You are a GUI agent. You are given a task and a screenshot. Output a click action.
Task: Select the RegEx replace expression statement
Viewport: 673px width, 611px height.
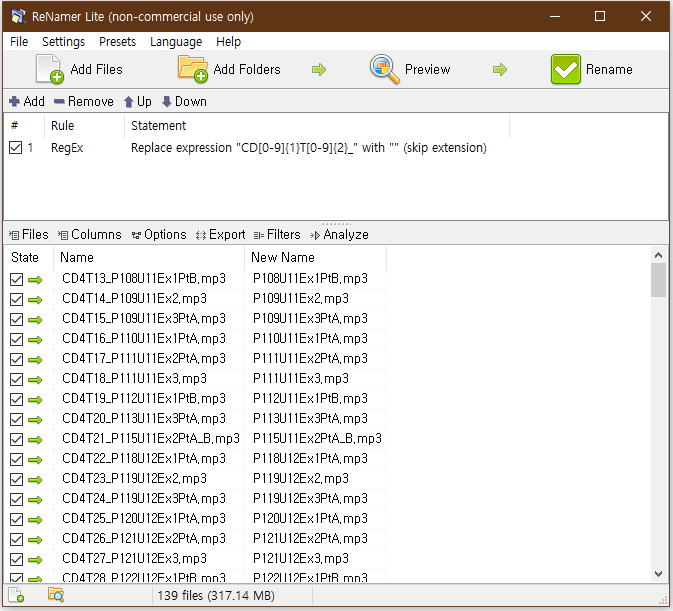tap(309, 148)
